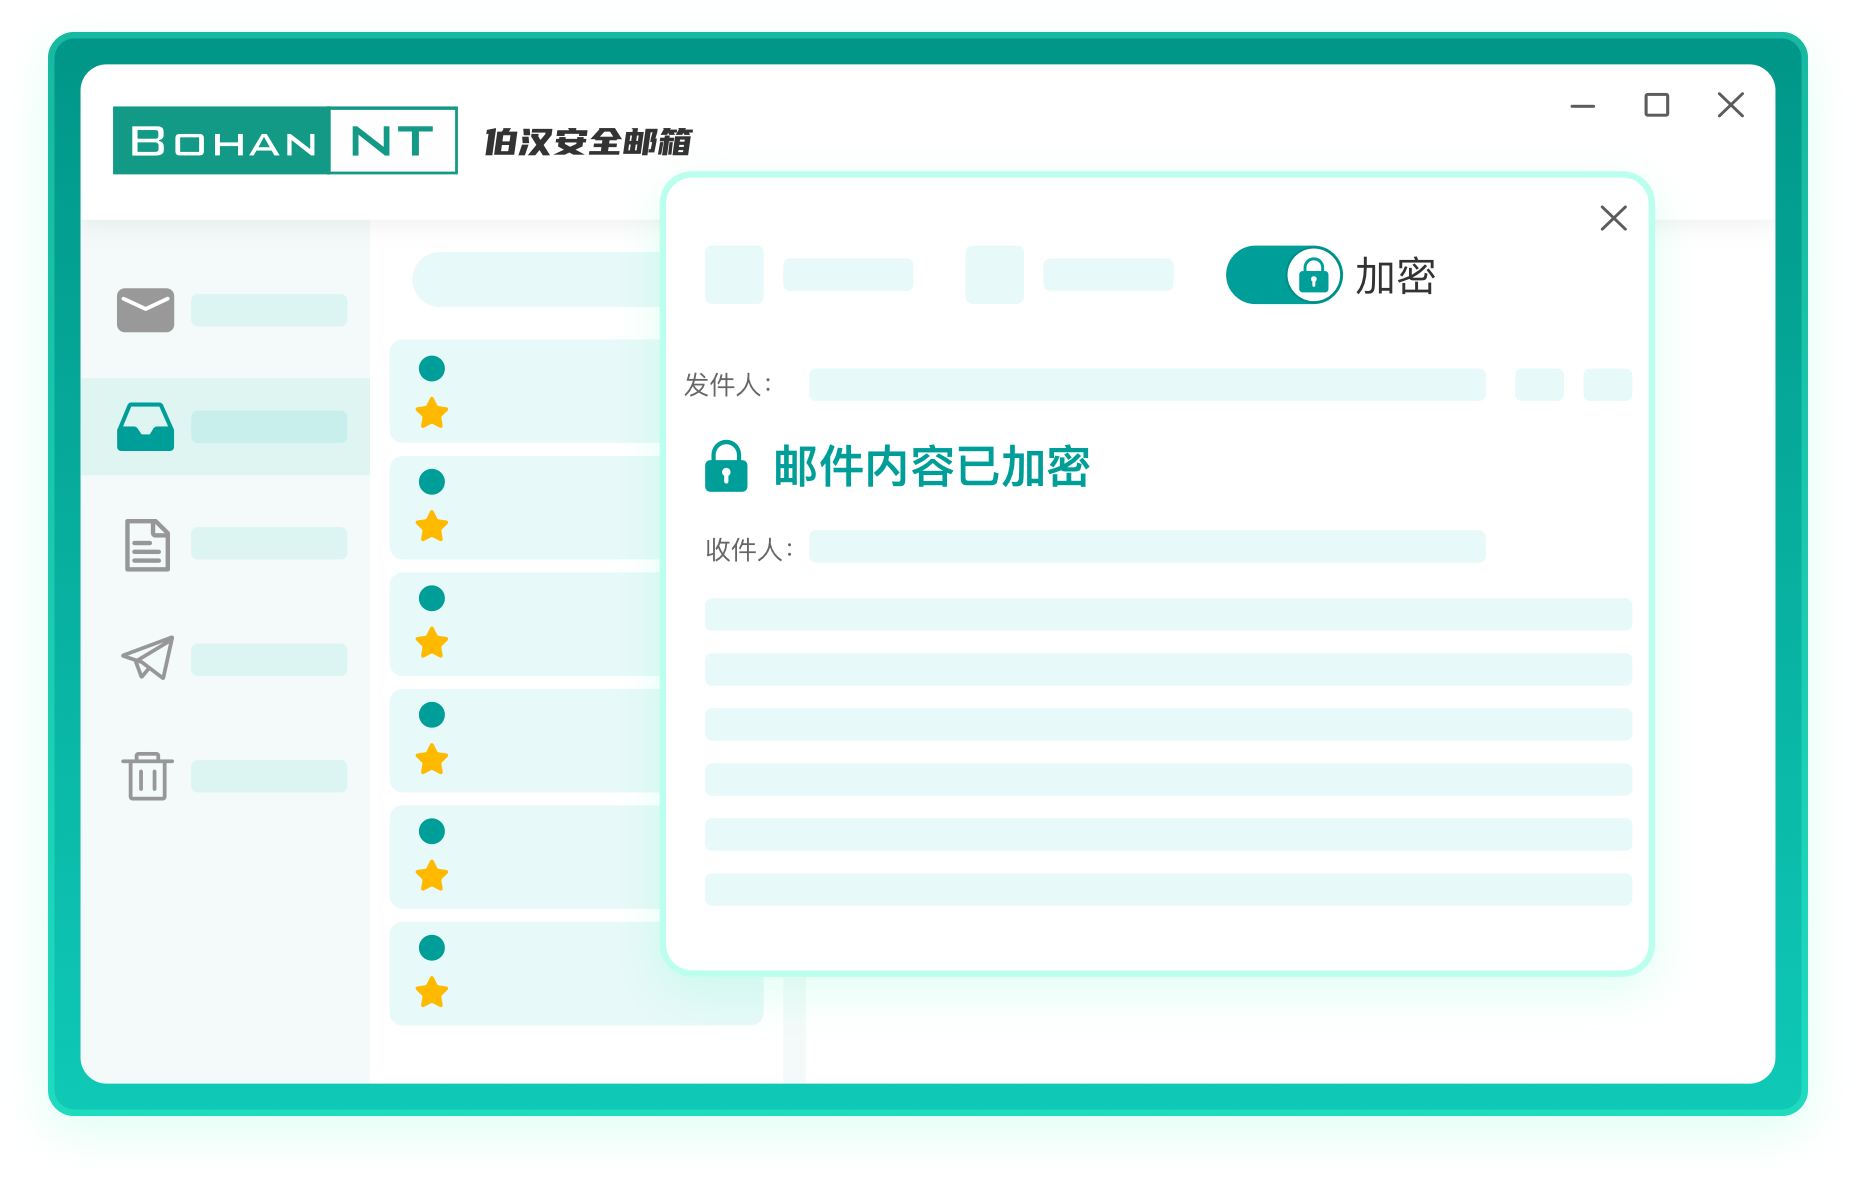The height and width of the screenshot is (1180, 1856).
Task: Click the 邮件内容已加密 heading text
Action: click(x=932, y=467)
